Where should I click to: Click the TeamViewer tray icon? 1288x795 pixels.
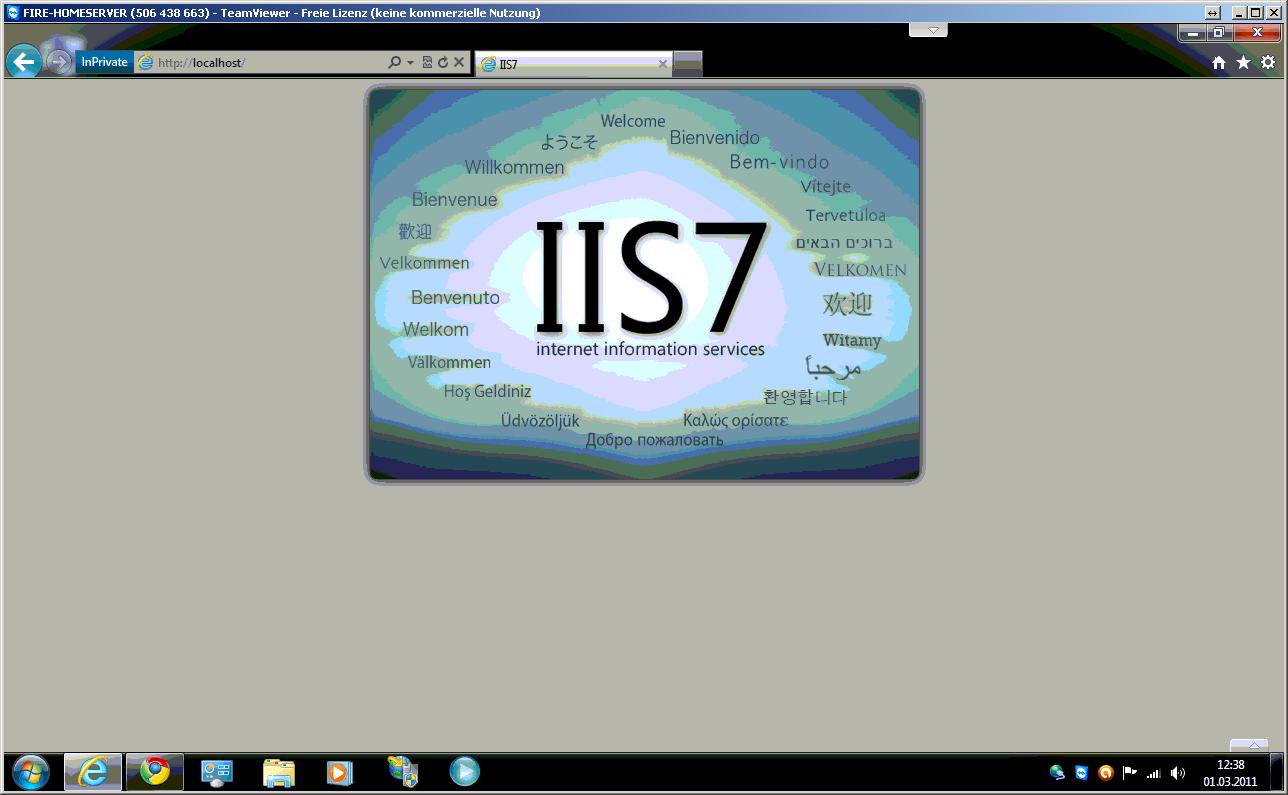[1081, 772]
